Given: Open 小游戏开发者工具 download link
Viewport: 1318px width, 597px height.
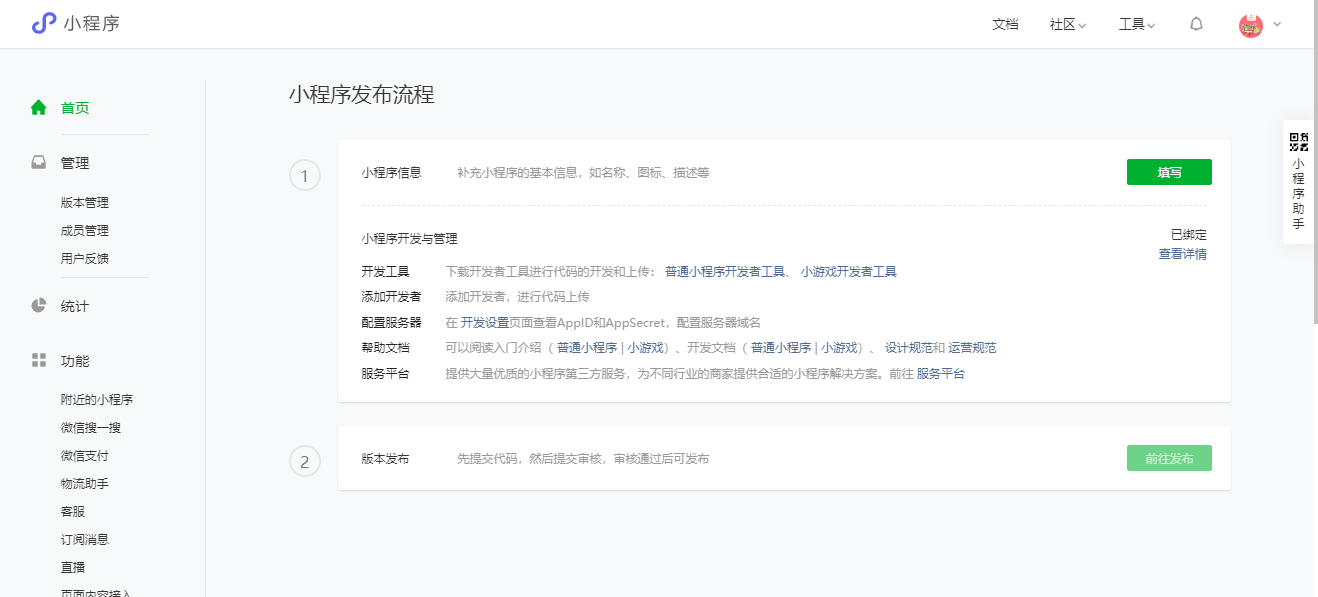Looking at the screenshot, I should click(x=848, y=271).
